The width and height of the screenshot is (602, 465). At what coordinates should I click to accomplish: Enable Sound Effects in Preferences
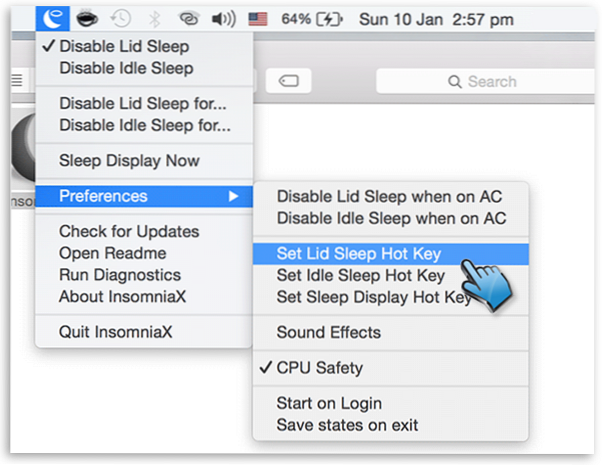coord(328,332)
